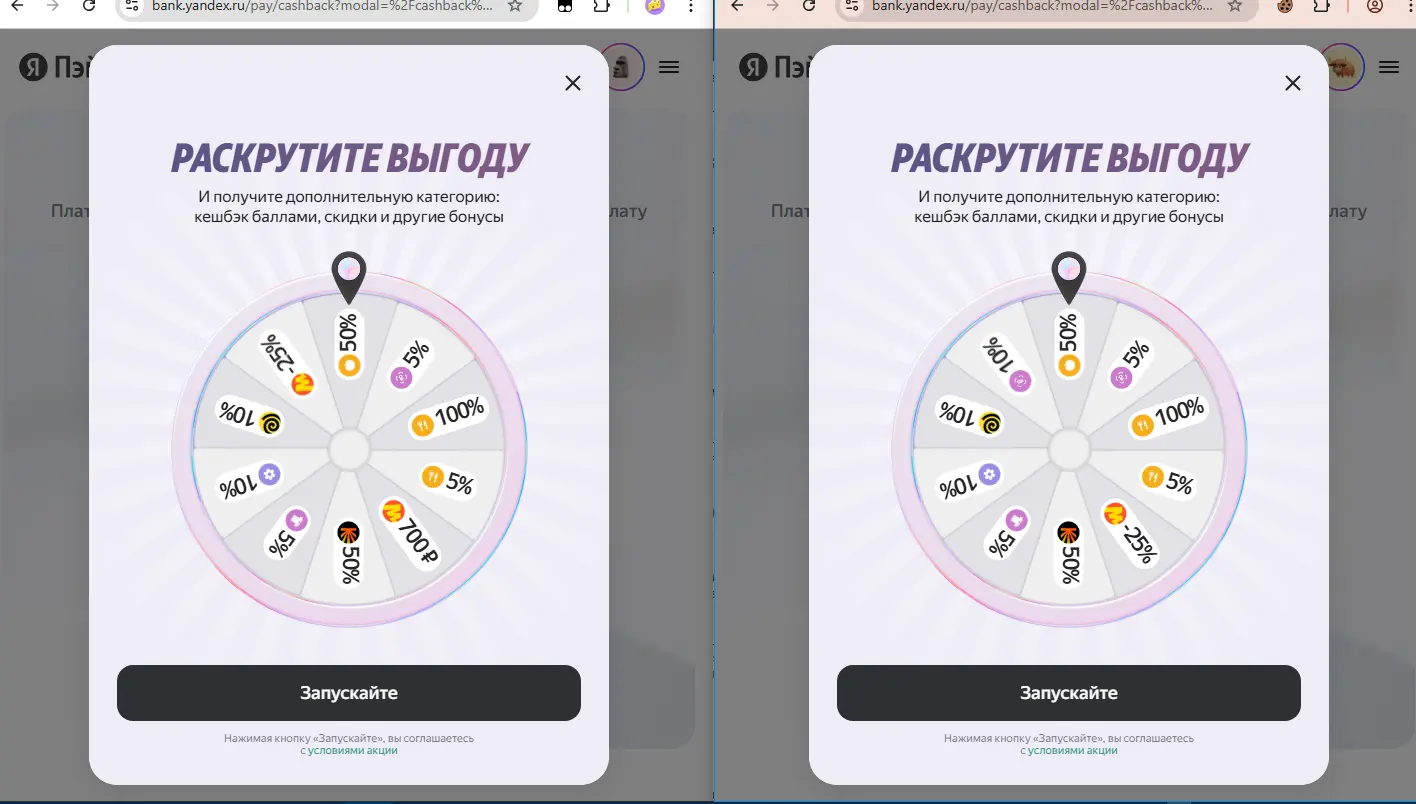Click Запускайте button in the right window
Screen dimensions: 1416x804
pyautogui.click(x=1069, y=693)
